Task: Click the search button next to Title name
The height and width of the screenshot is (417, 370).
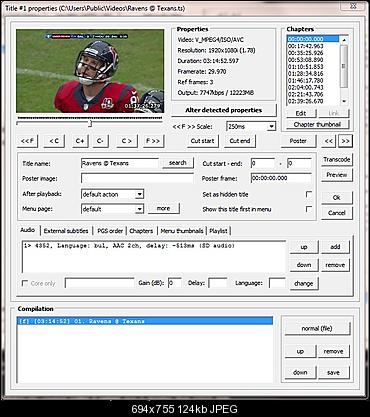Action: [178, 163]
